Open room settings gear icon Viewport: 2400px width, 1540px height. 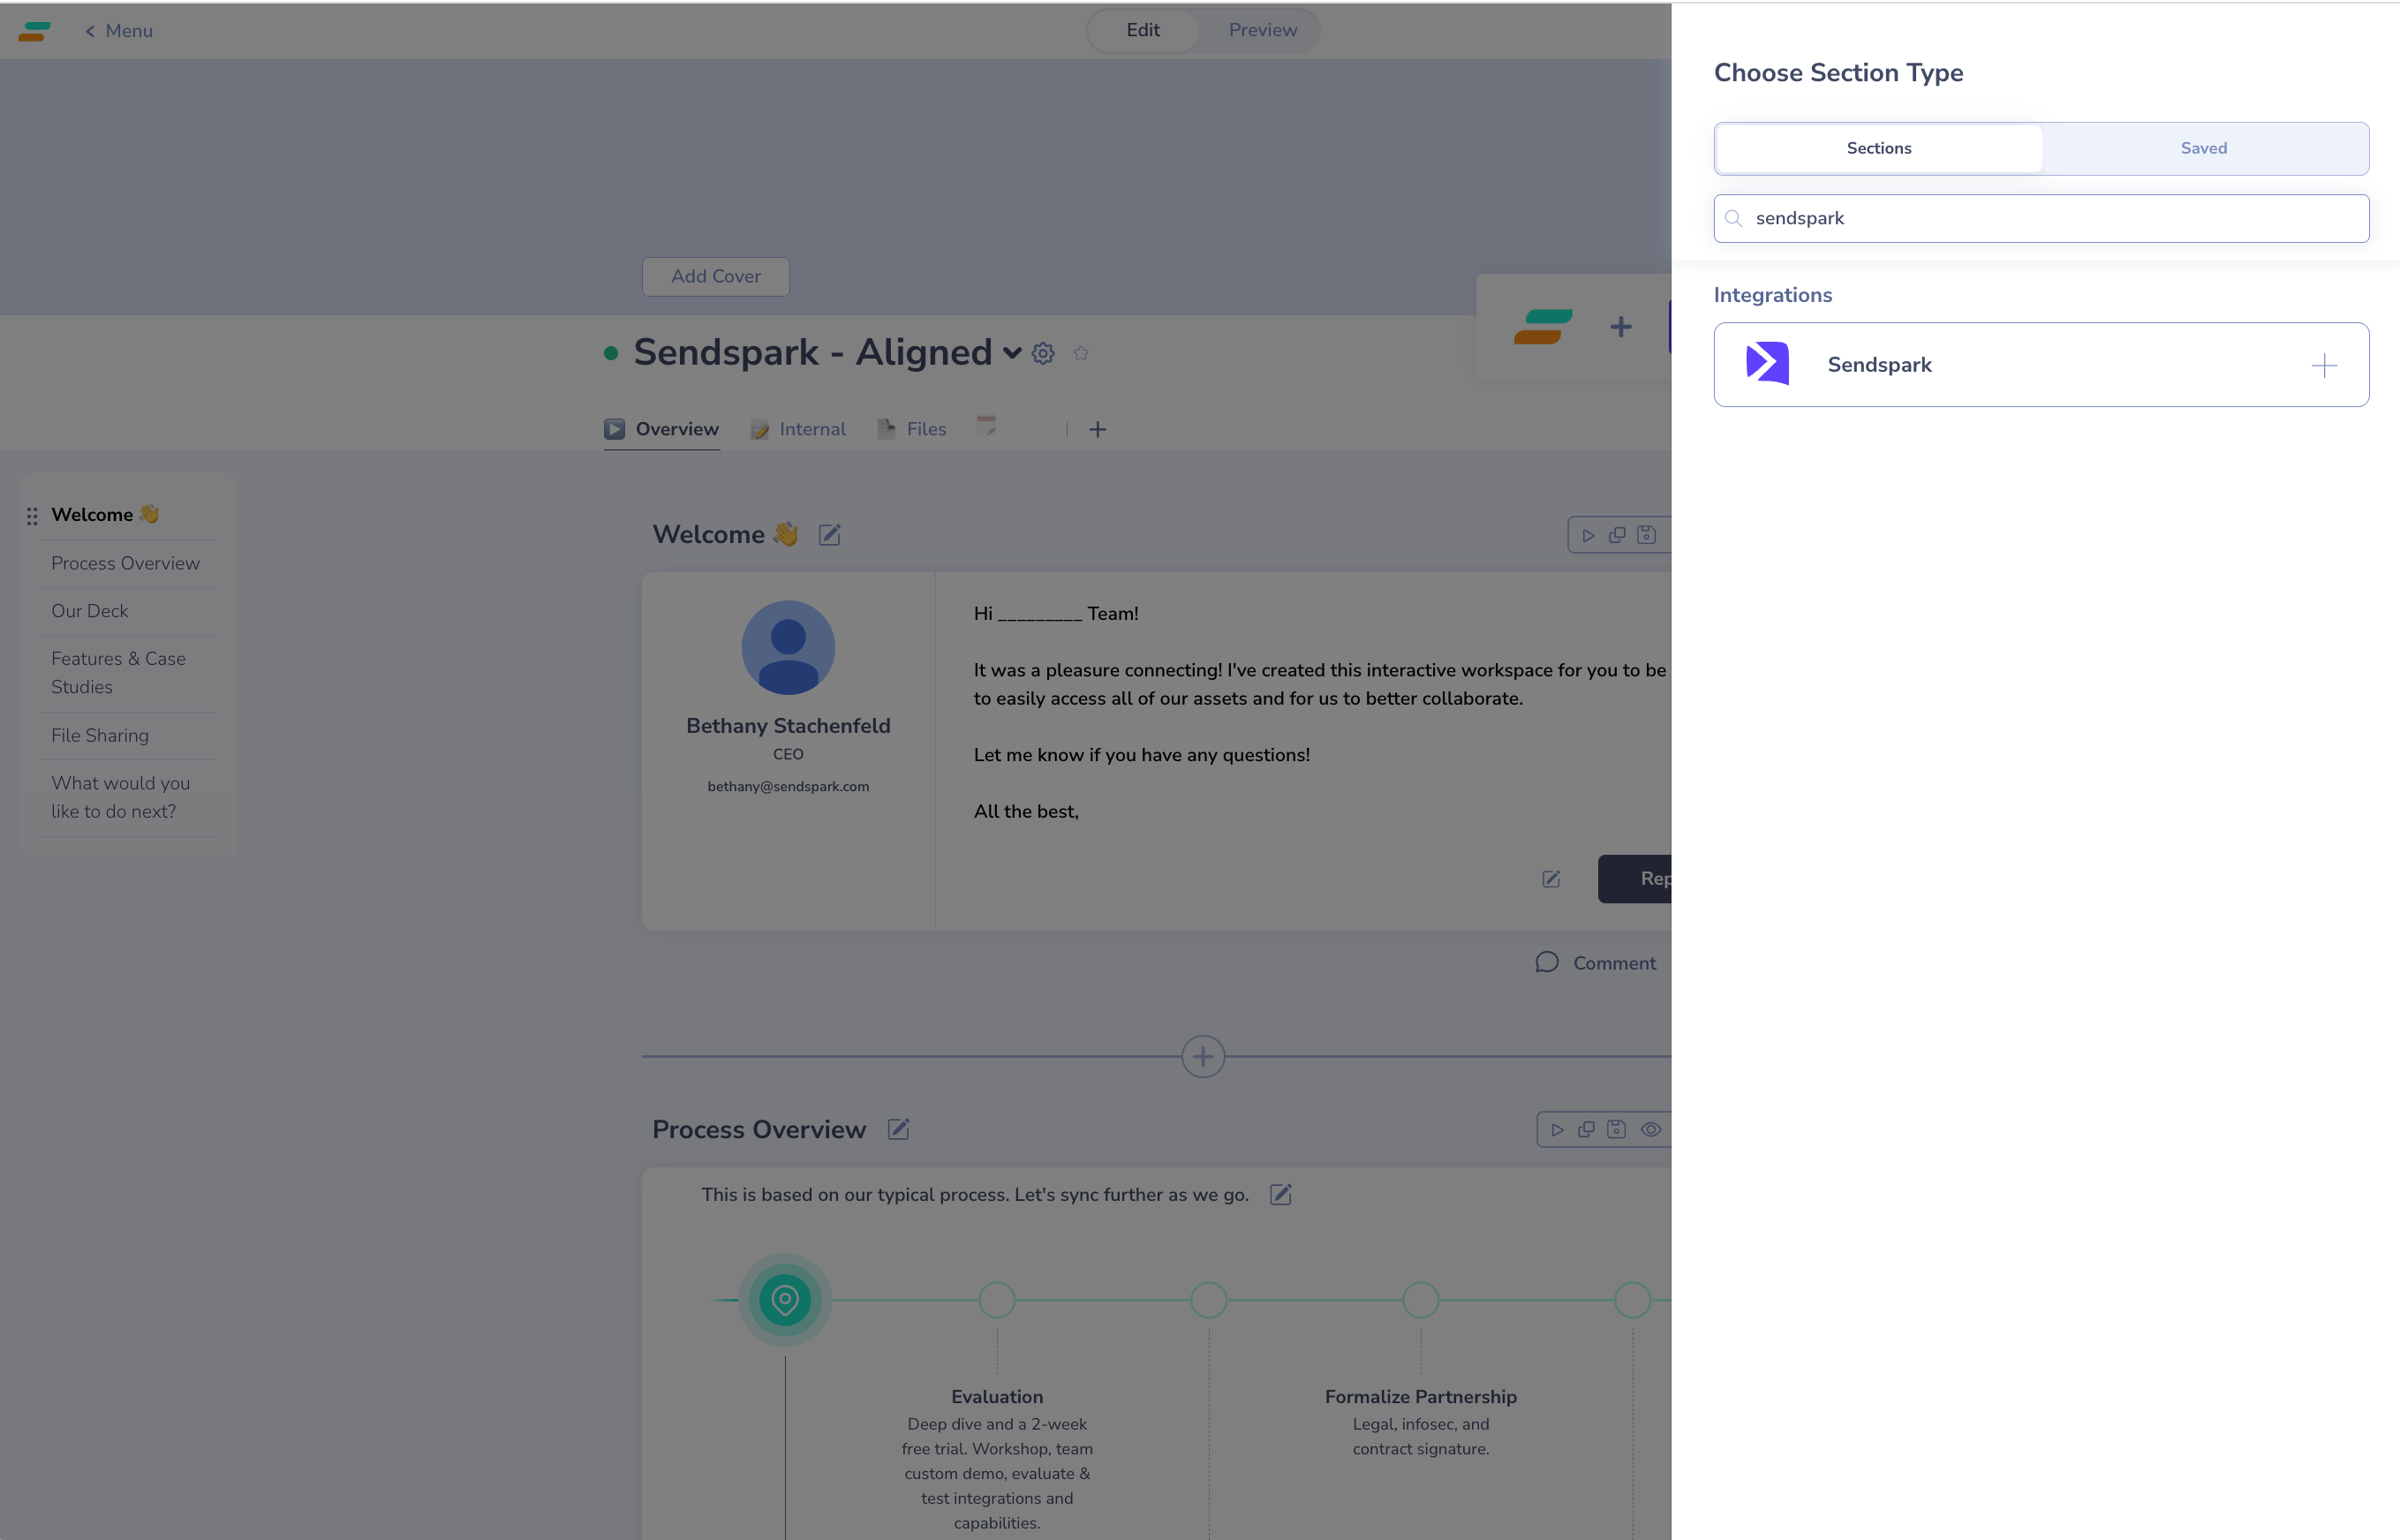[x=1043, y=353]
